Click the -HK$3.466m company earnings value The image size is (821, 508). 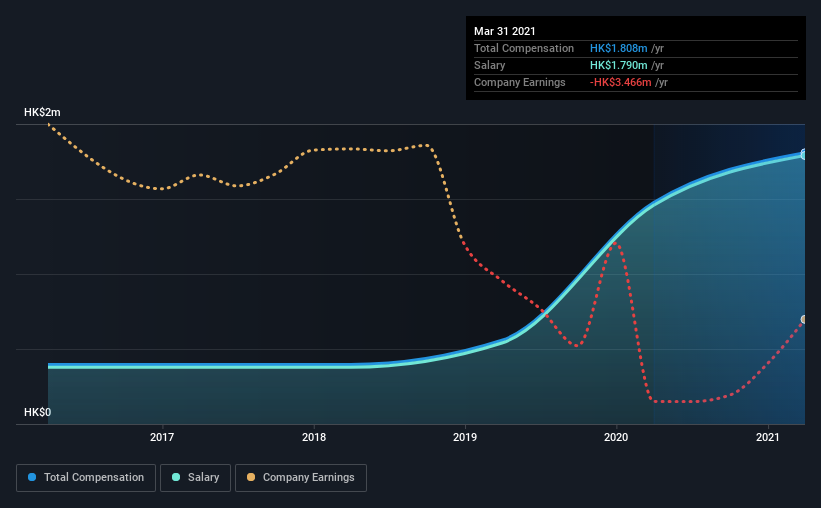620,82
